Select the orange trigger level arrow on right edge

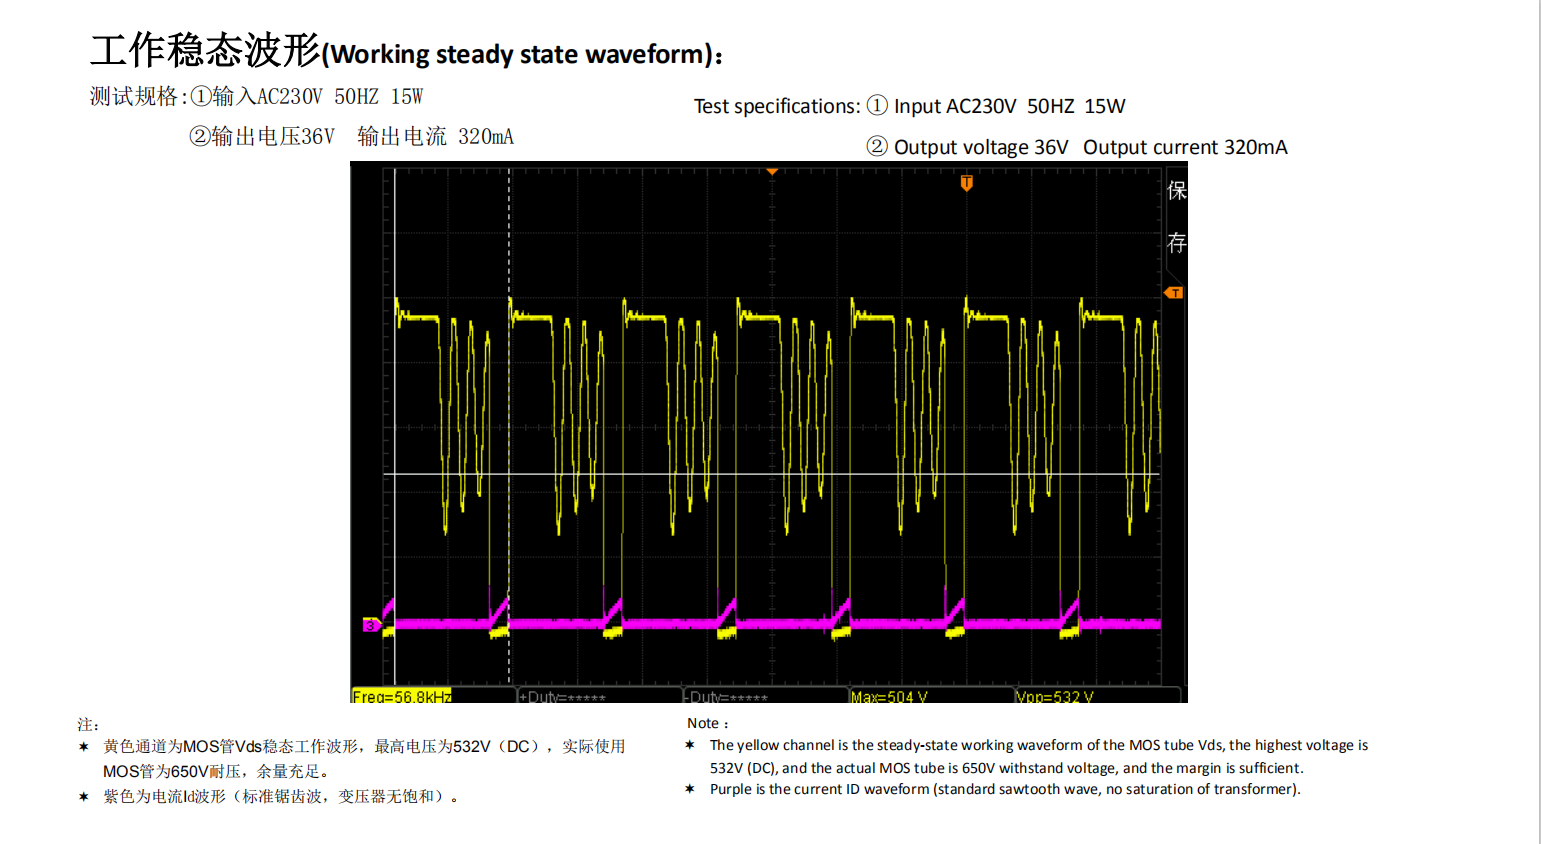1174,293
